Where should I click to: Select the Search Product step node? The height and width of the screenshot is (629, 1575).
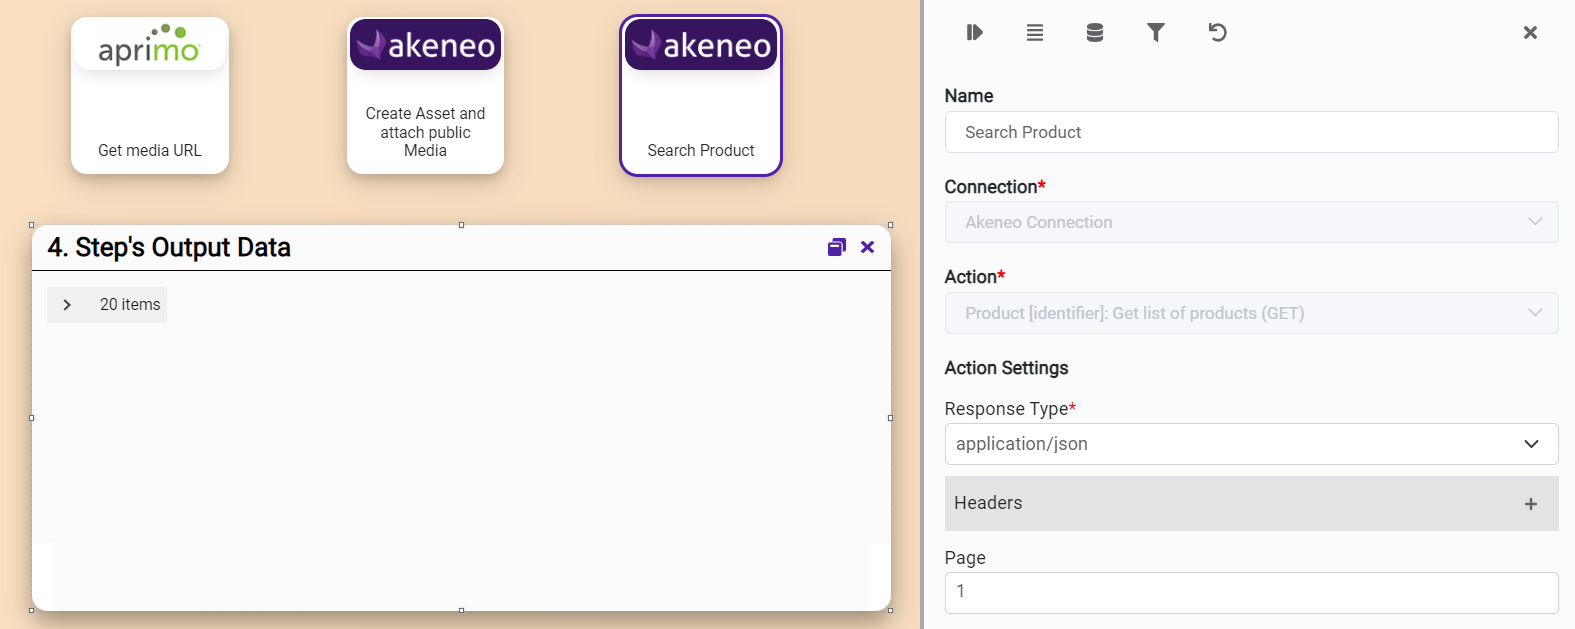click(701, 96)
